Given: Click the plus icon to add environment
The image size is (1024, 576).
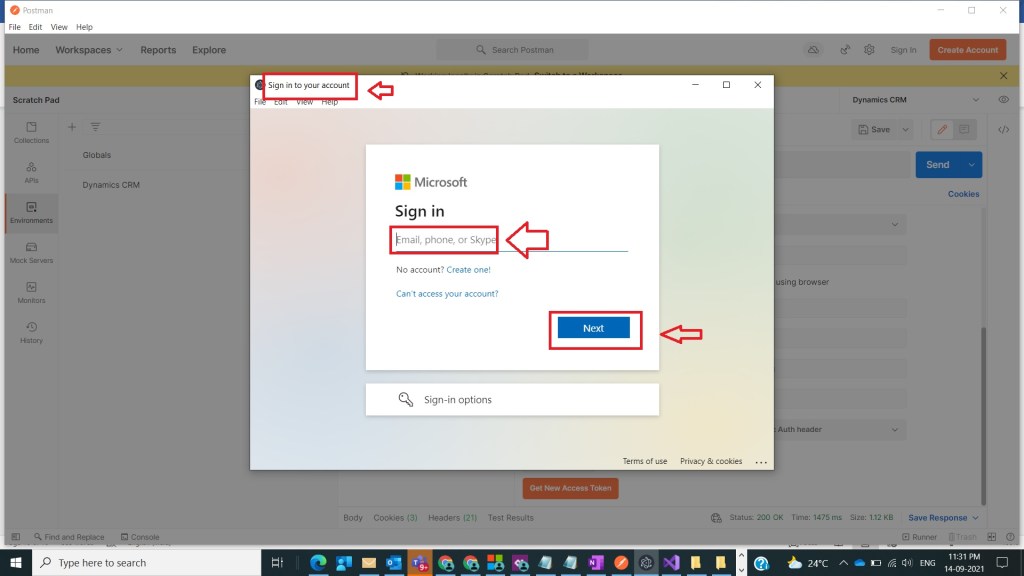Looking at the screenshot, I should point(72,127).
